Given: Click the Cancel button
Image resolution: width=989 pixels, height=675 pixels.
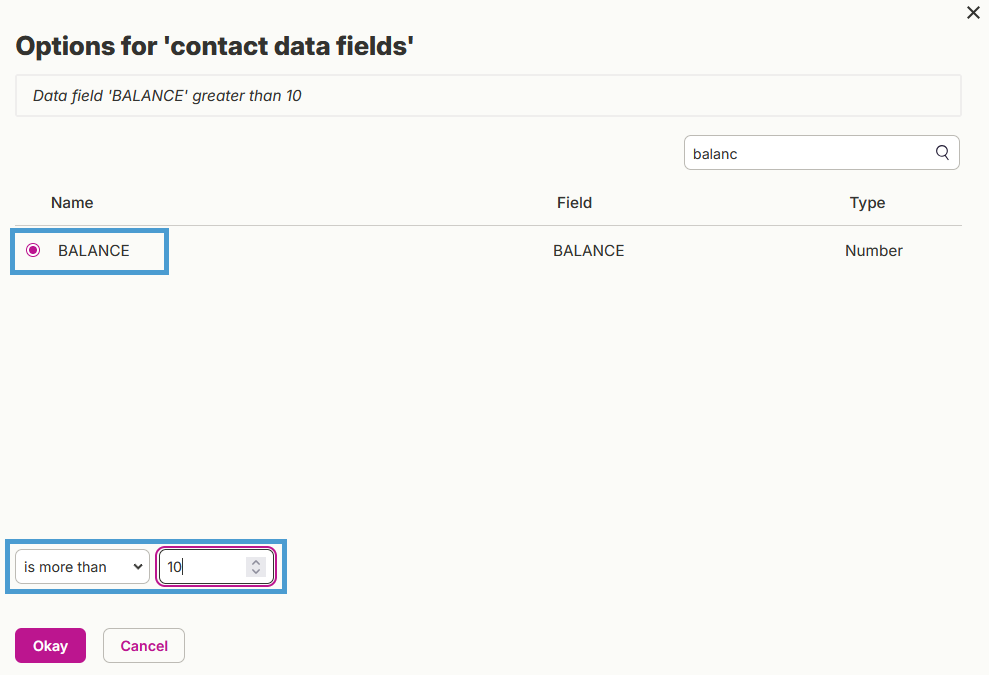Looking at the screenshot, I should (144, 645).
